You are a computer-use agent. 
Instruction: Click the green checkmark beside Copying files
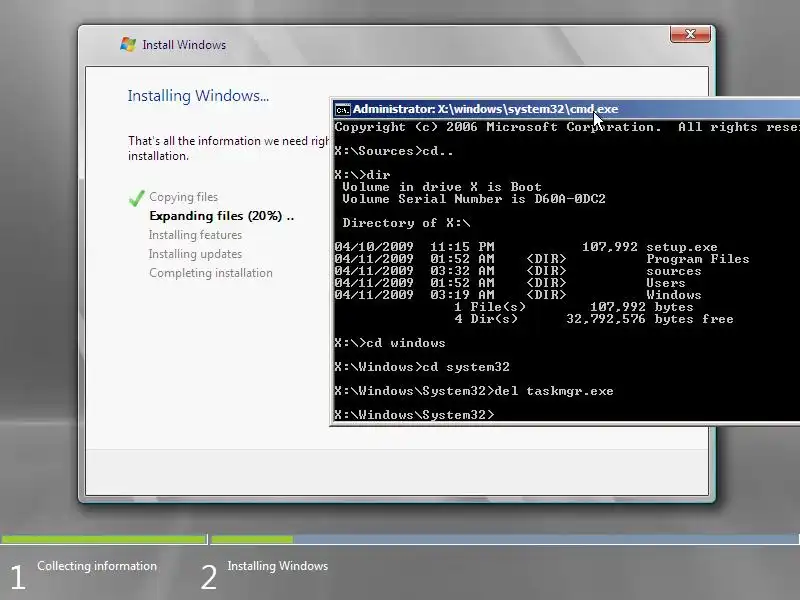click(x=137, y=198)
